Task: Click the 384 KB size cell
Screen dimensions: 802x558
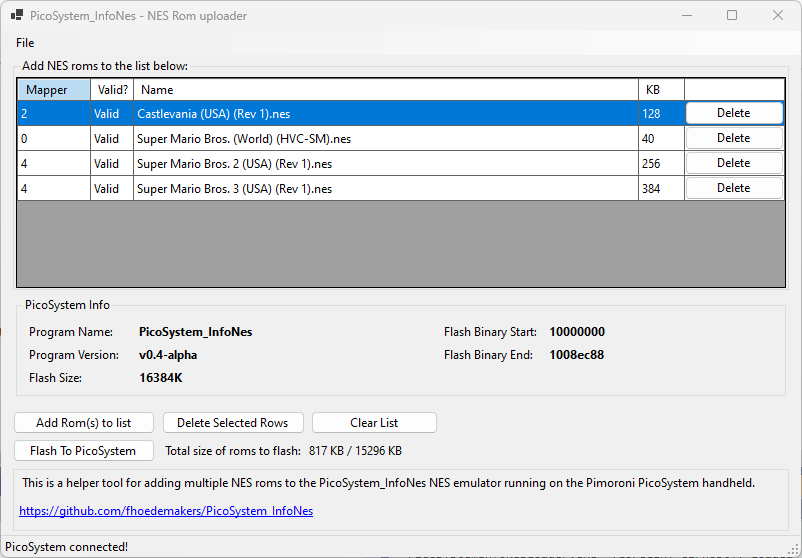Action: pos(661,189)
